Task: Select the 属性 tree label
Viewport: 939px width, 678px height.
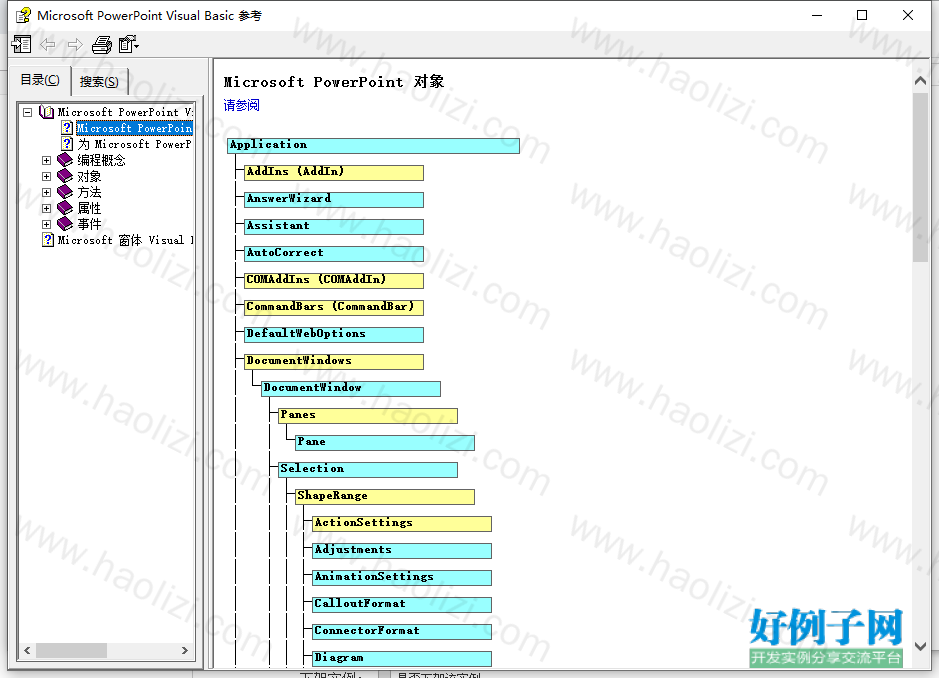Action: [89, 208]
